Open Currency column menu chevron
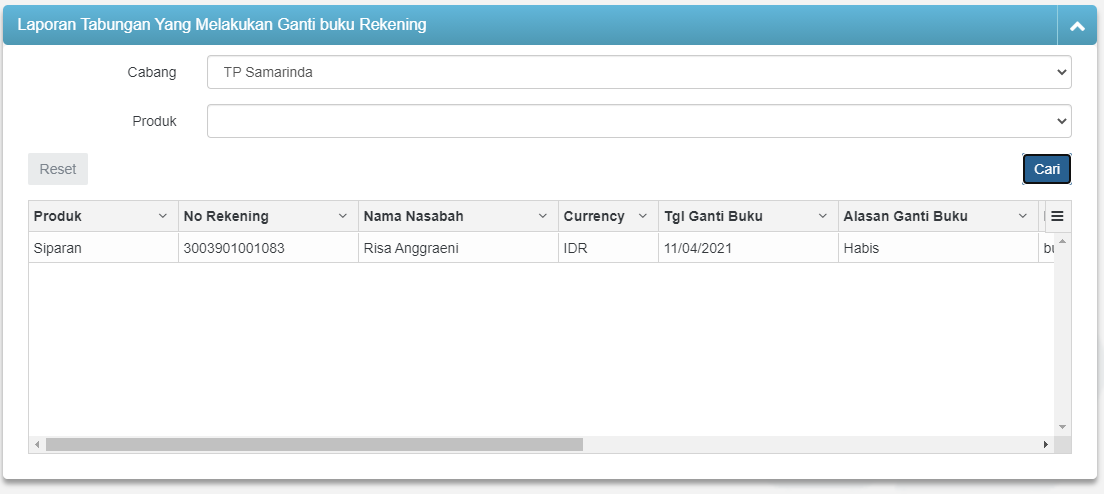The image size is (1104, 494). coord(643,216)
